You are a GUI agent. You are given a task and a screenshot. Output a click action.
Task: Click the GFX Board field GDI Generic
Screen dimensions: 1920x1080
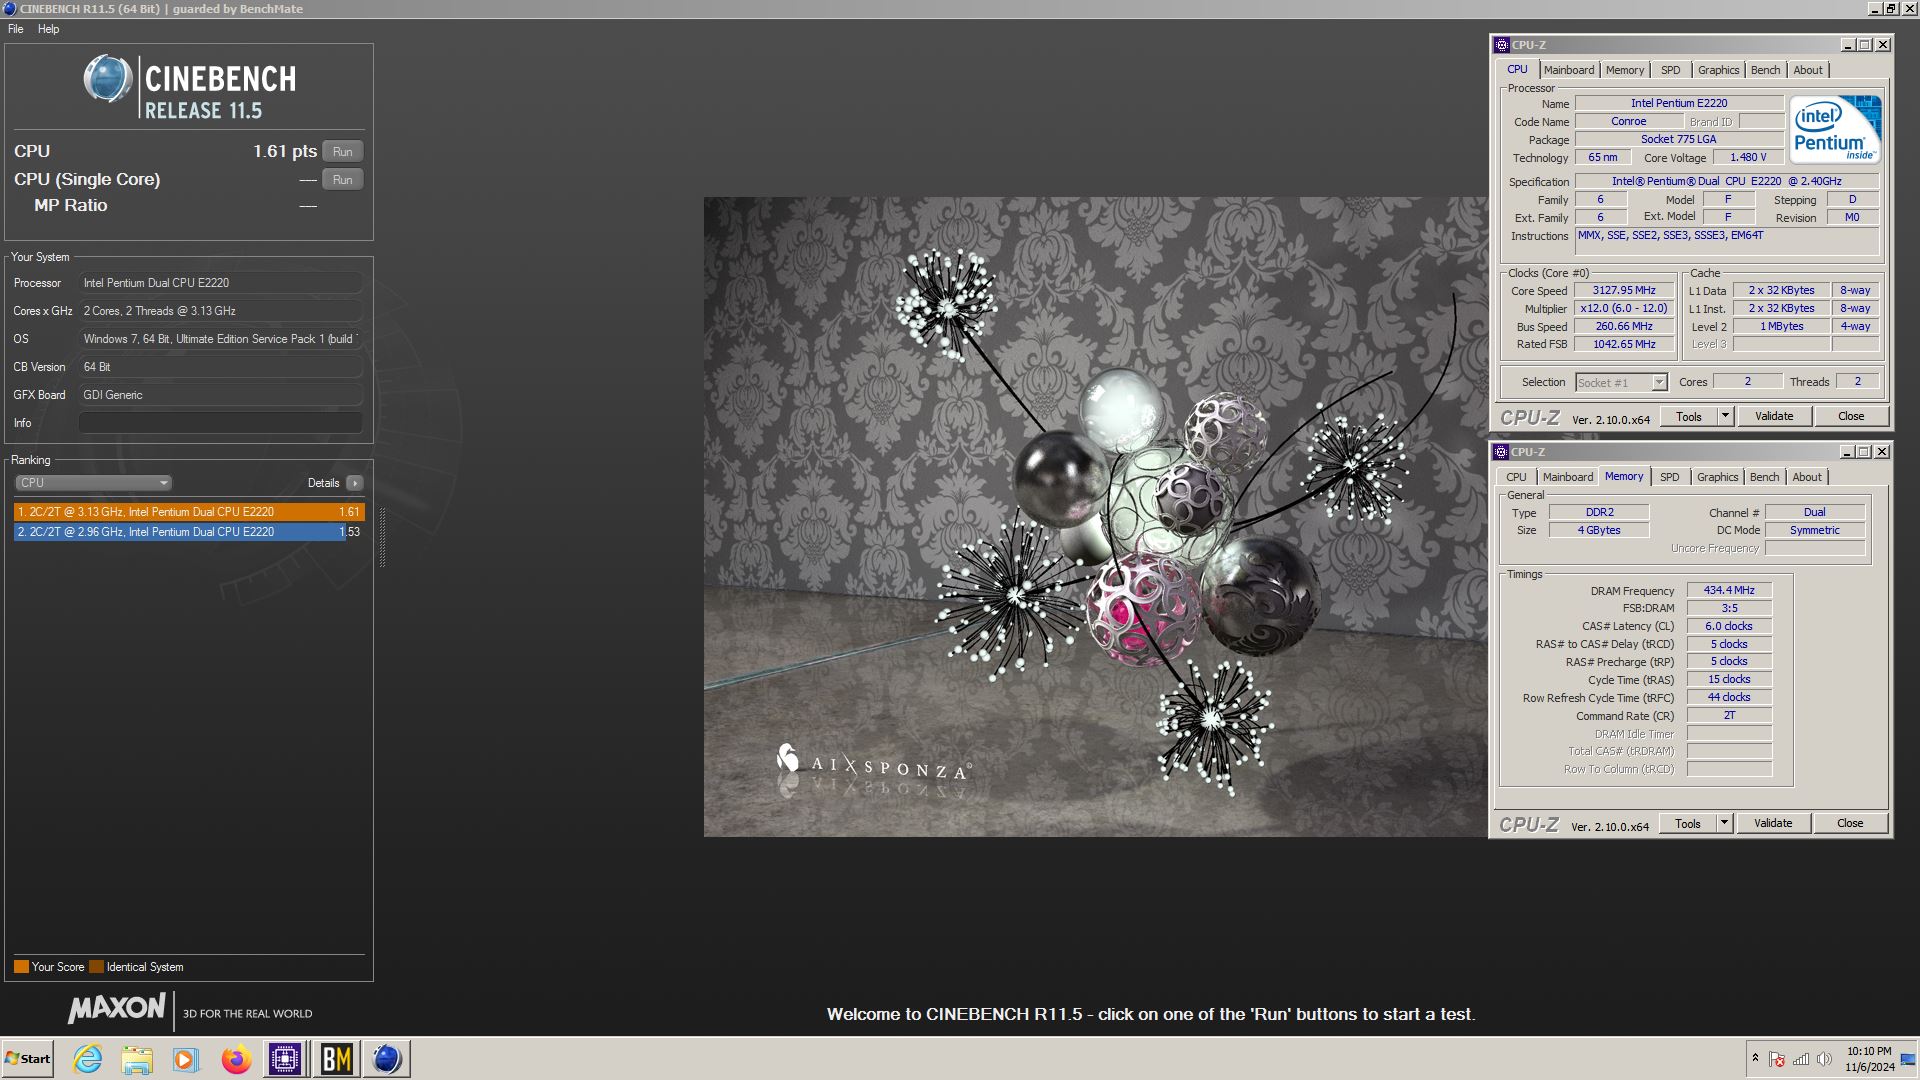pos(220,395)
